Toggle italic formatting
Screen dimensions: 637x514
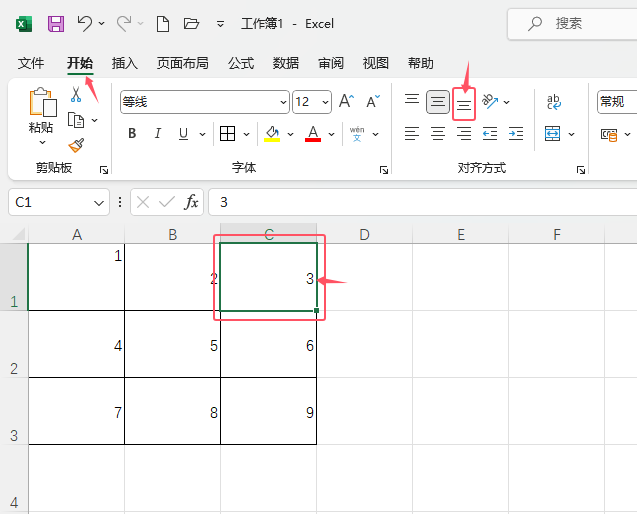pos(158,134)
